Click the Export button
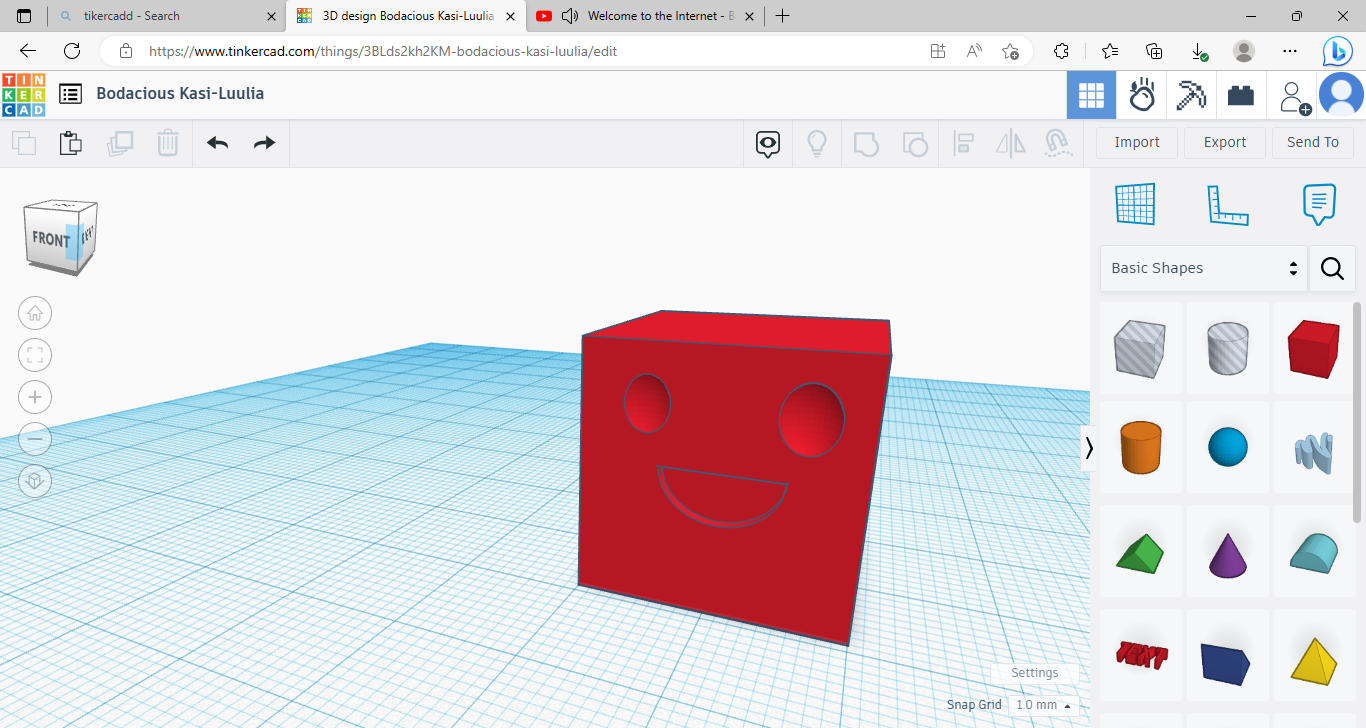 coord(1225,142)
